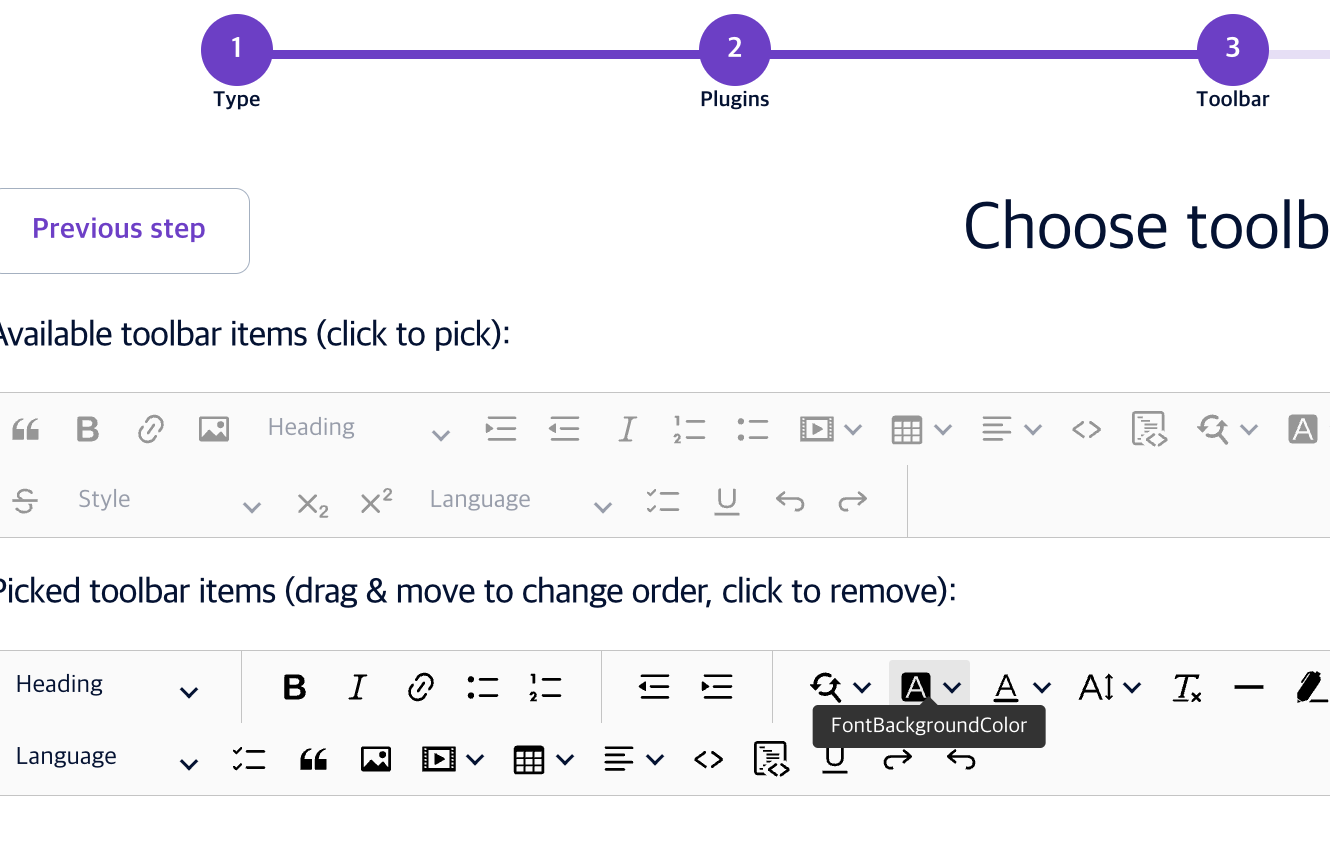The image size is (1330, 860).
Task: Pick underline from available items
Action: [x=727, y=501]
